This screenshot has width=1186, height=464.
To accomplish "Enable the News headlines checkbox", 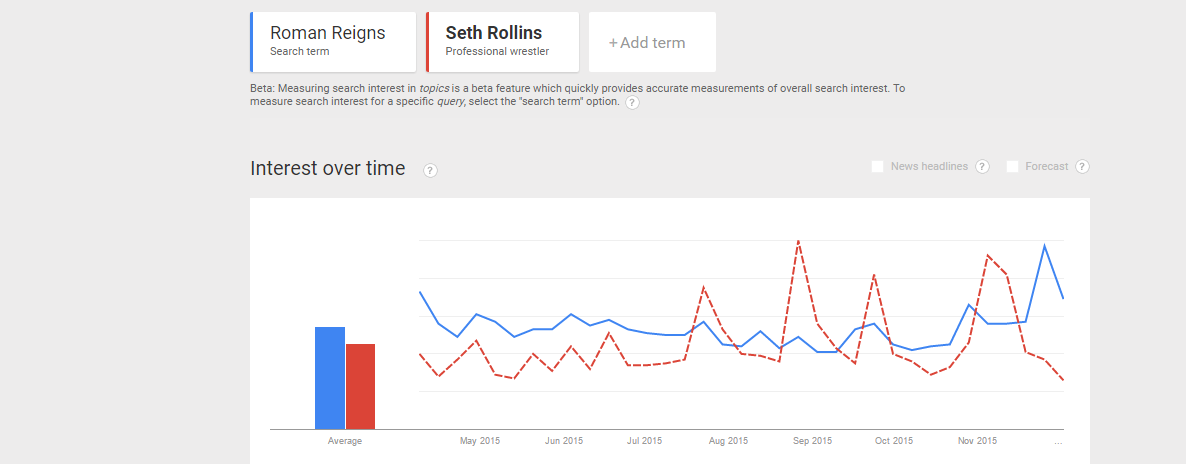I will (x=877, y=167).
